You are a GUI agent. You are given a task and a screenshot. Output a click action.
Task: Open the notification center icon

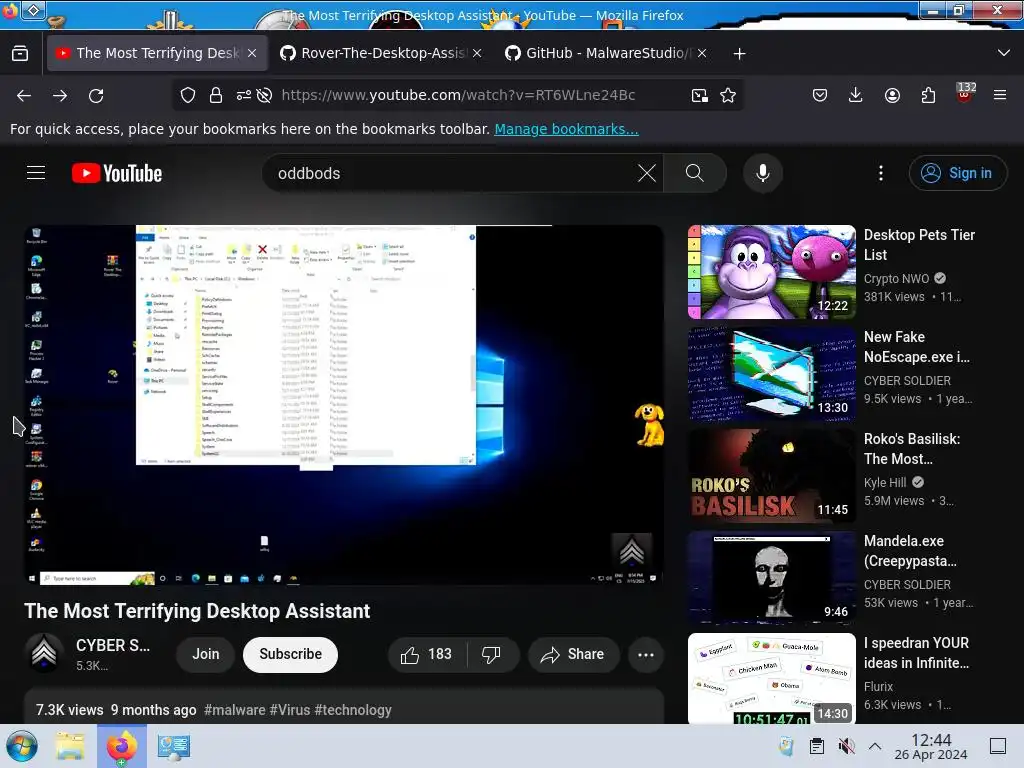[x=998, y=746]
